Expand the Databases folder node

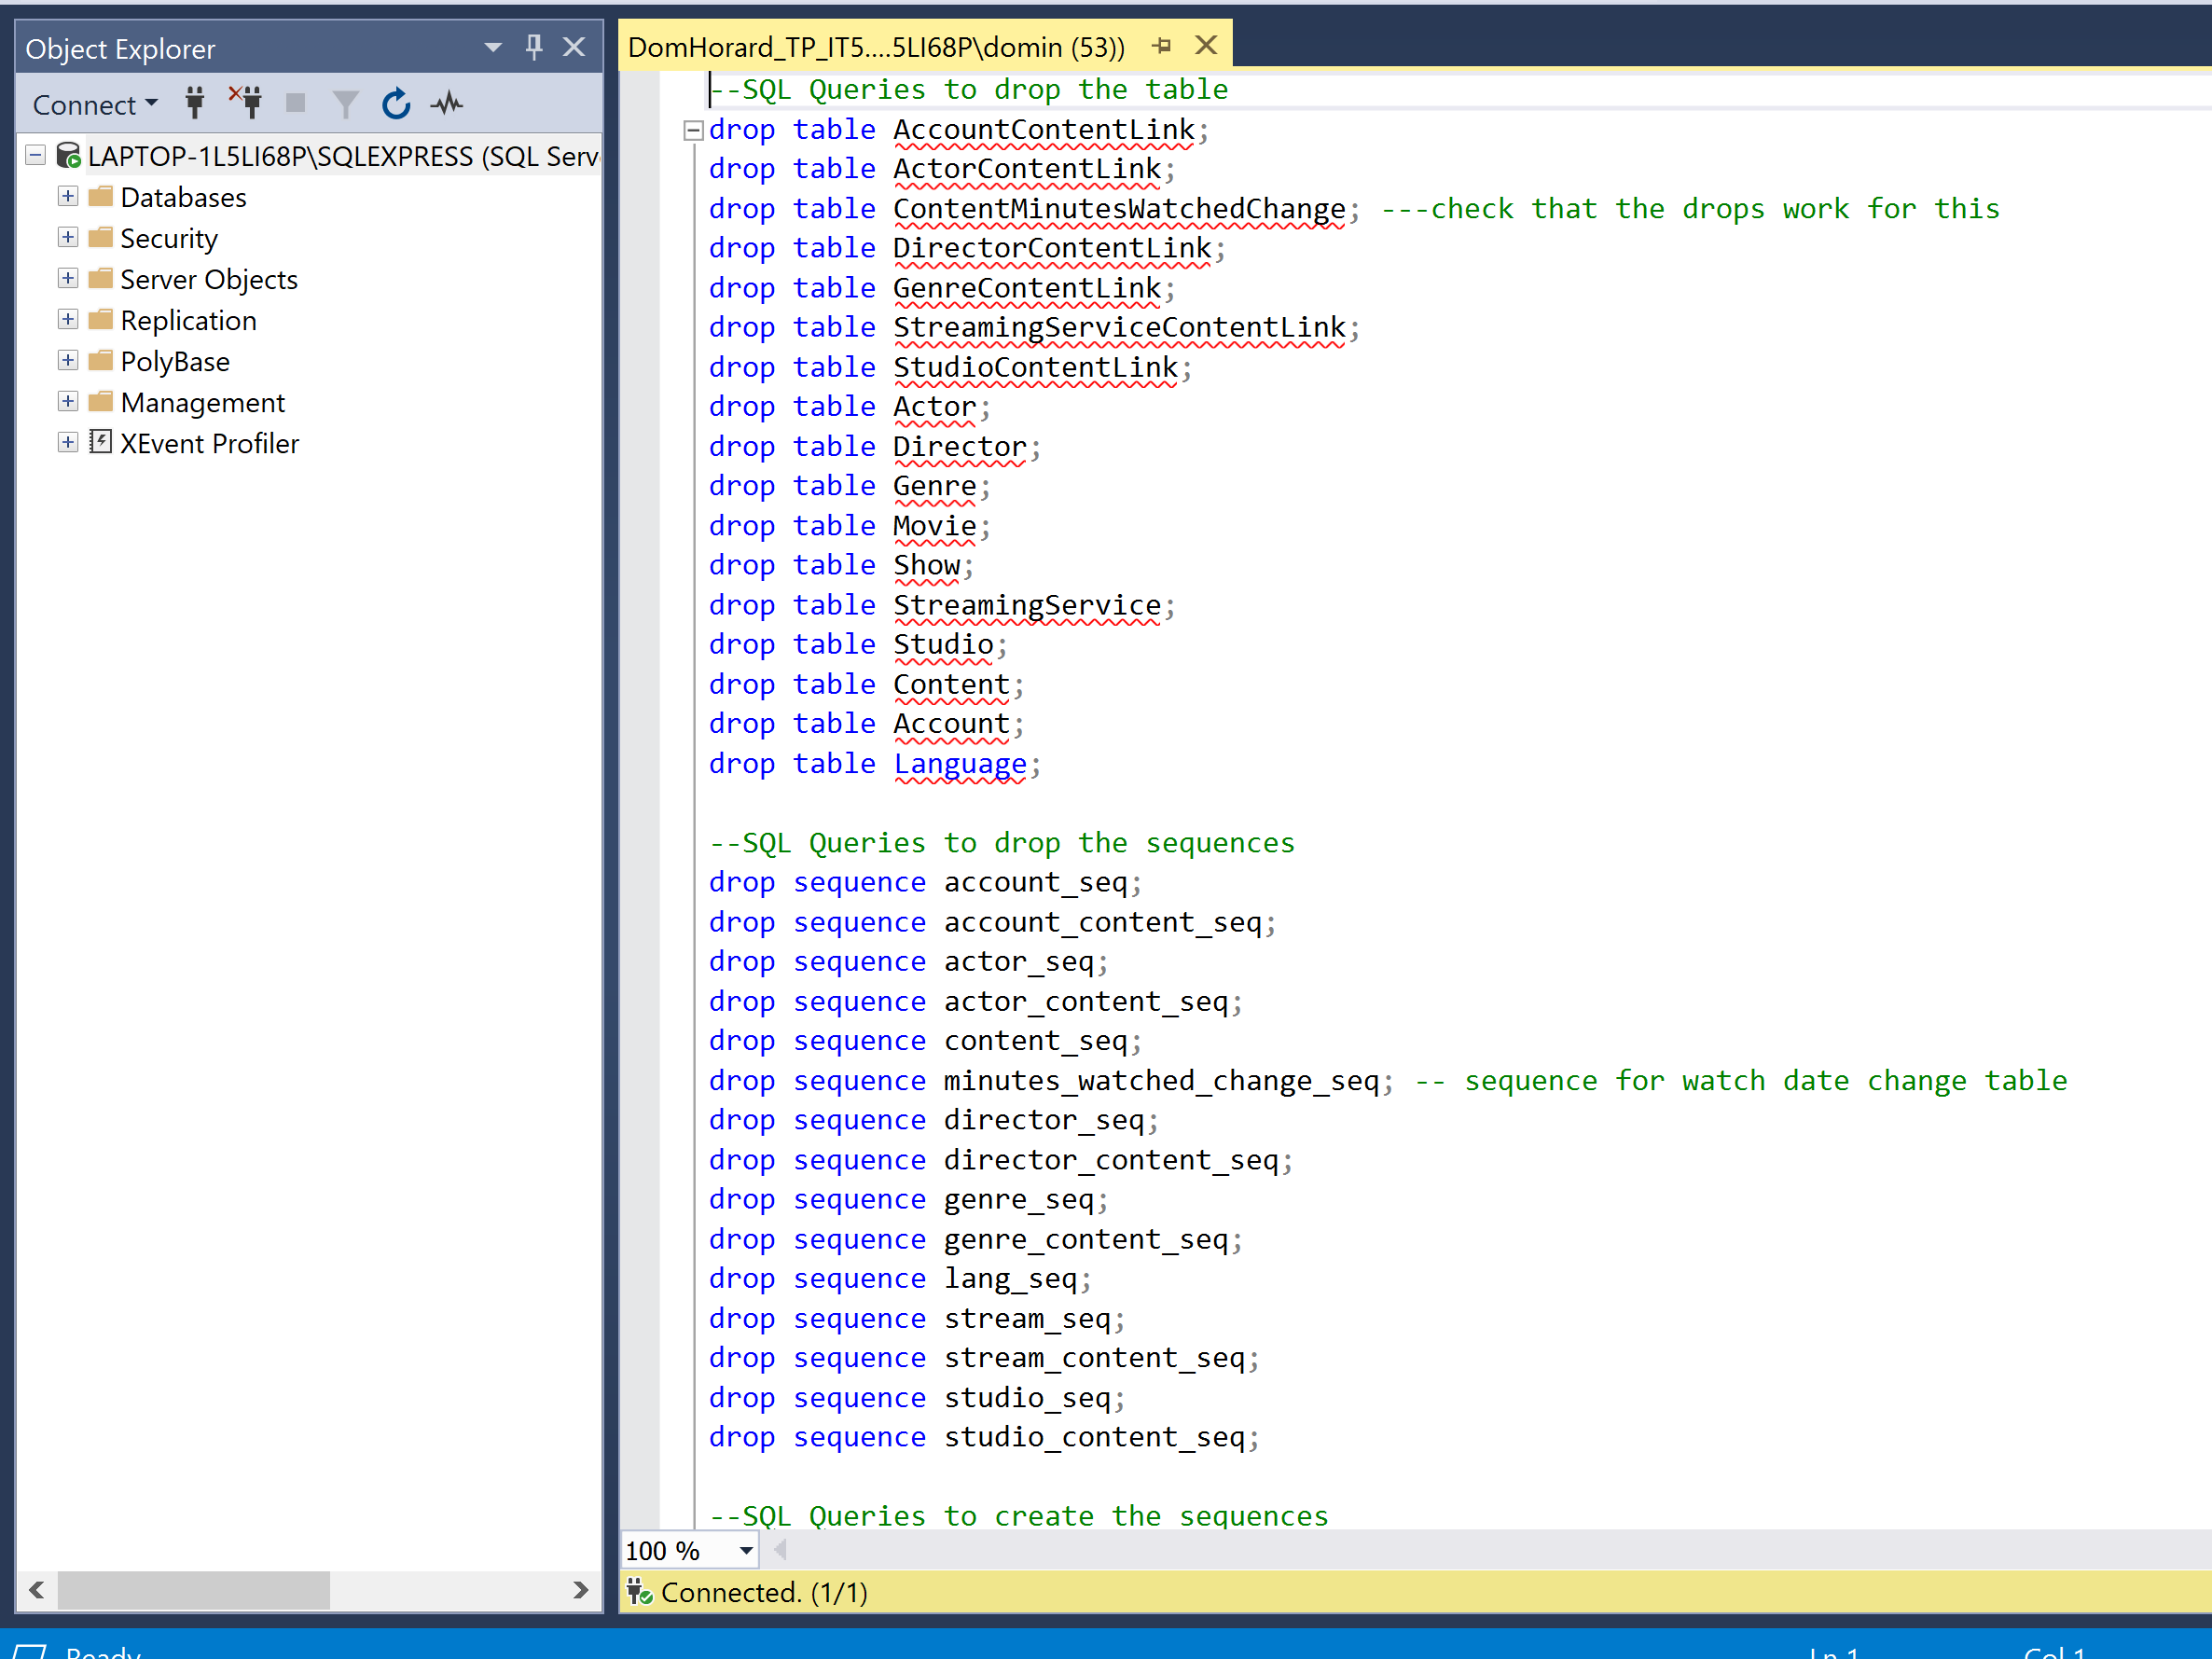click(67, 197)
